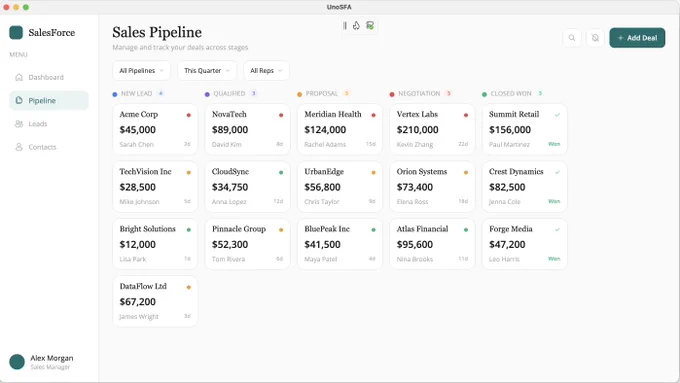Click the Negotiation count badge
The image size is (680, 383).
point(449,93)
